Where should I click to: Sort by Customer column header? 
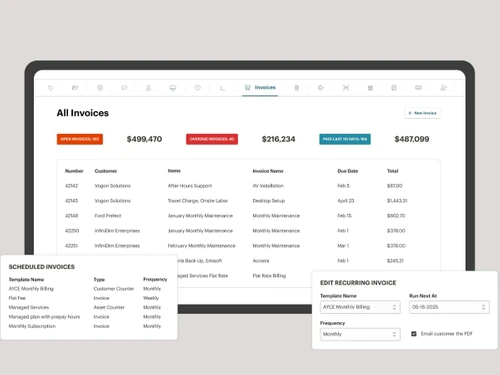[x=106, y=171]
